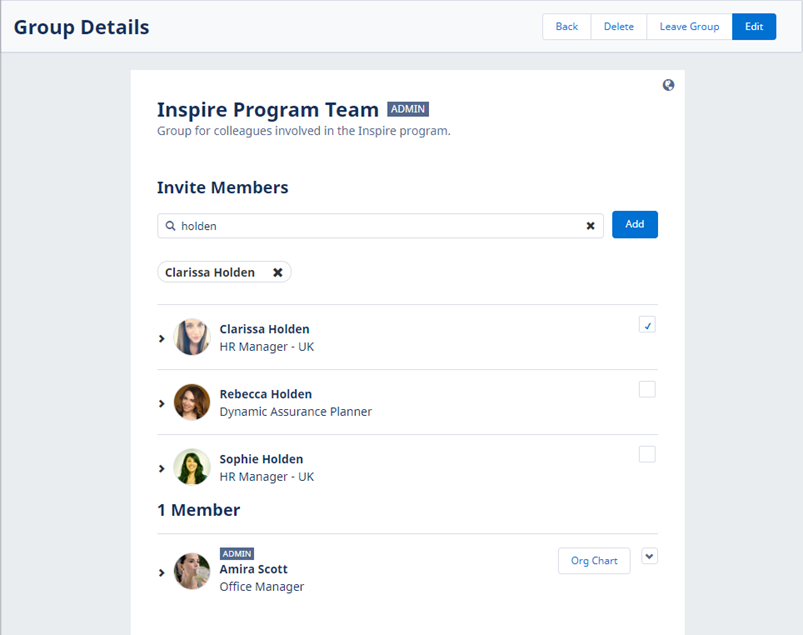Expand Clarissa Holden's row details
803x635 pixels.
pyautogui.click(x=162, y=339)
